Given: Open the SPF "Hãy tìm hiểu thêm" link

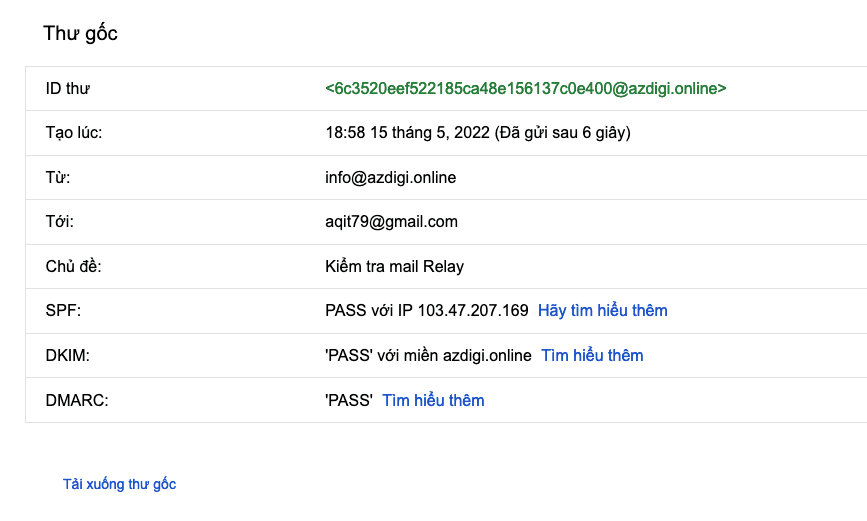Looking at the screenshot, I should [602, 311].
